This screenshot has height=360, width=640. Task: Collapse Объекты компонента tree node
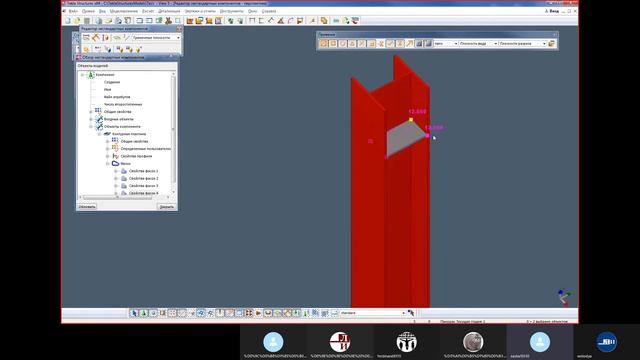91,127
